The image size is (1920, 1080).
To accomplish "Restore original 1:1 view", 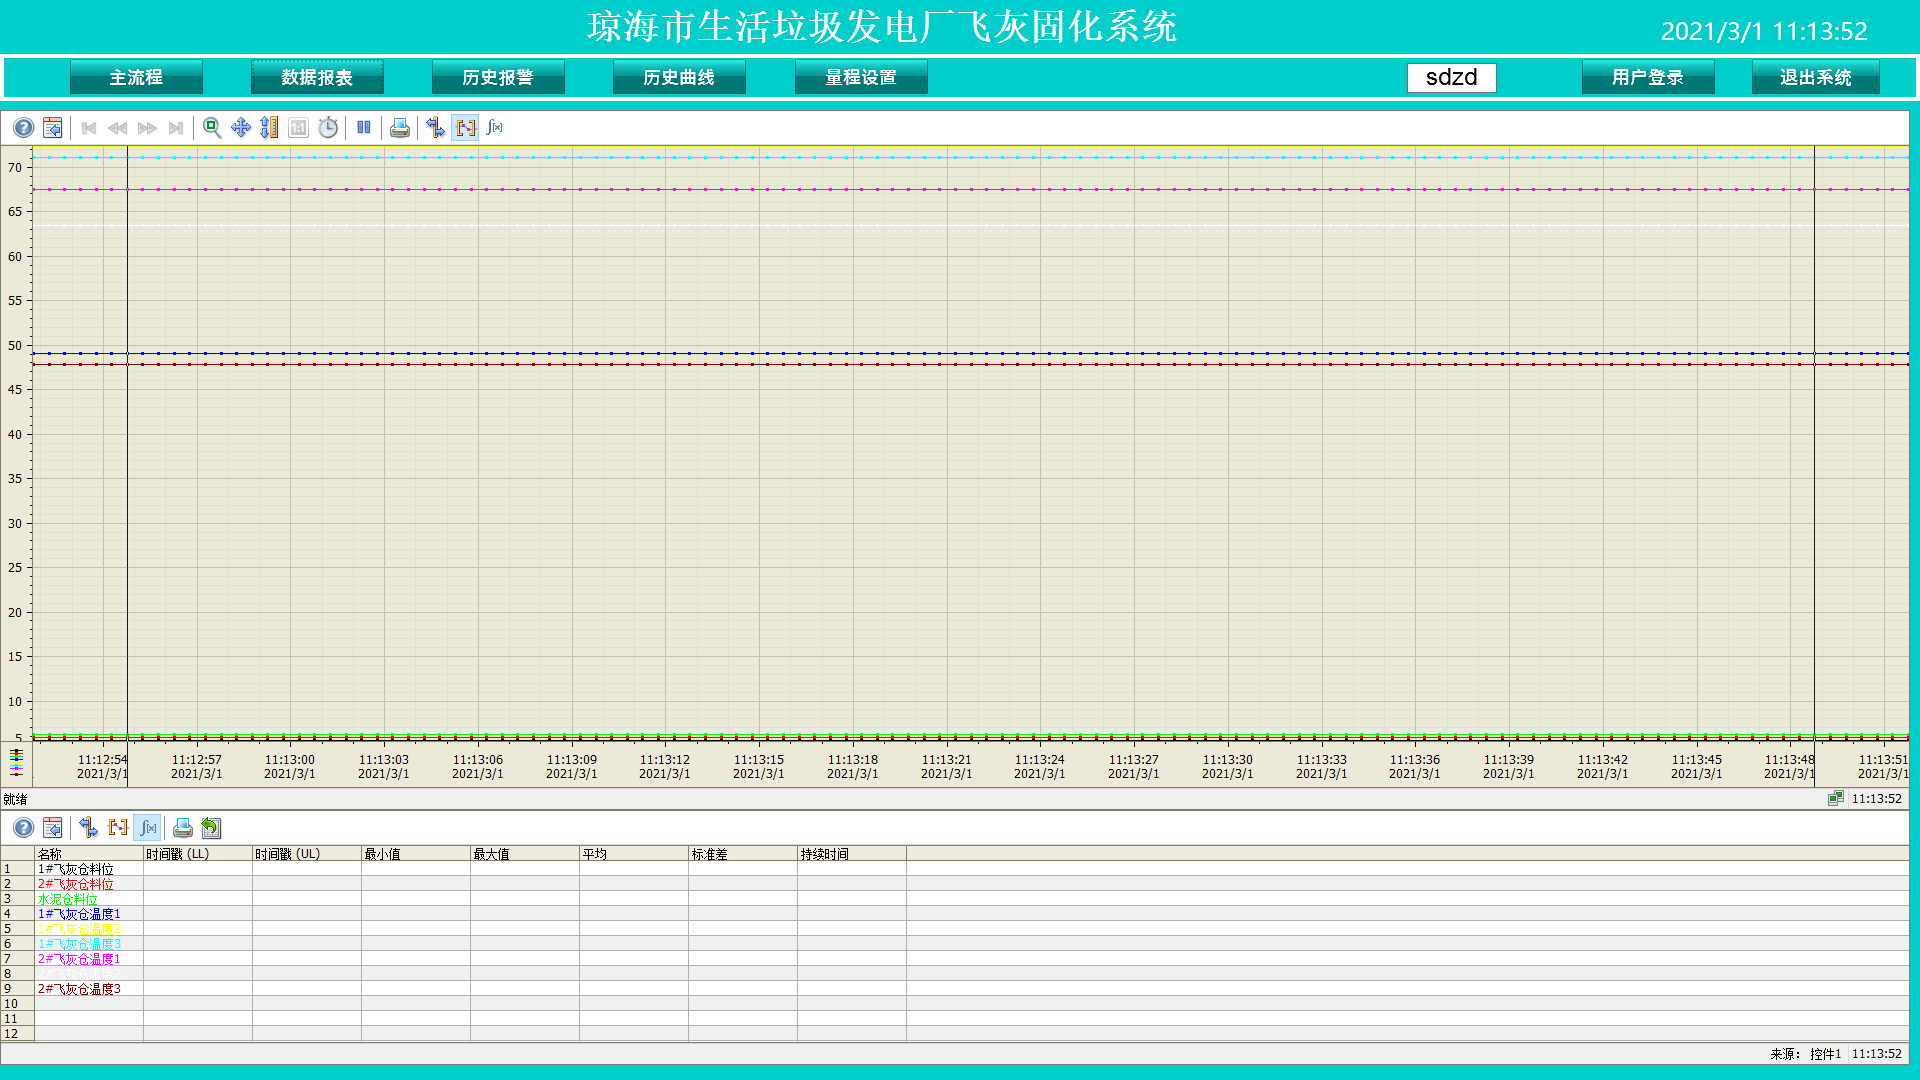I will click(x=298, y=128).
